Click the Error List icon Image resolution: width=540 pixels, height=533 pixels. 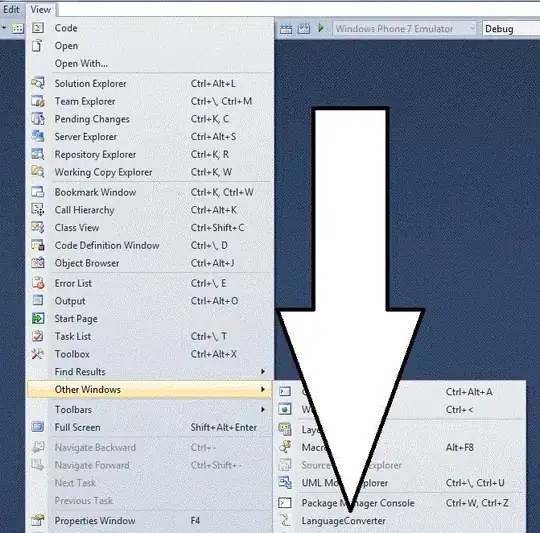tap(38, 283)
